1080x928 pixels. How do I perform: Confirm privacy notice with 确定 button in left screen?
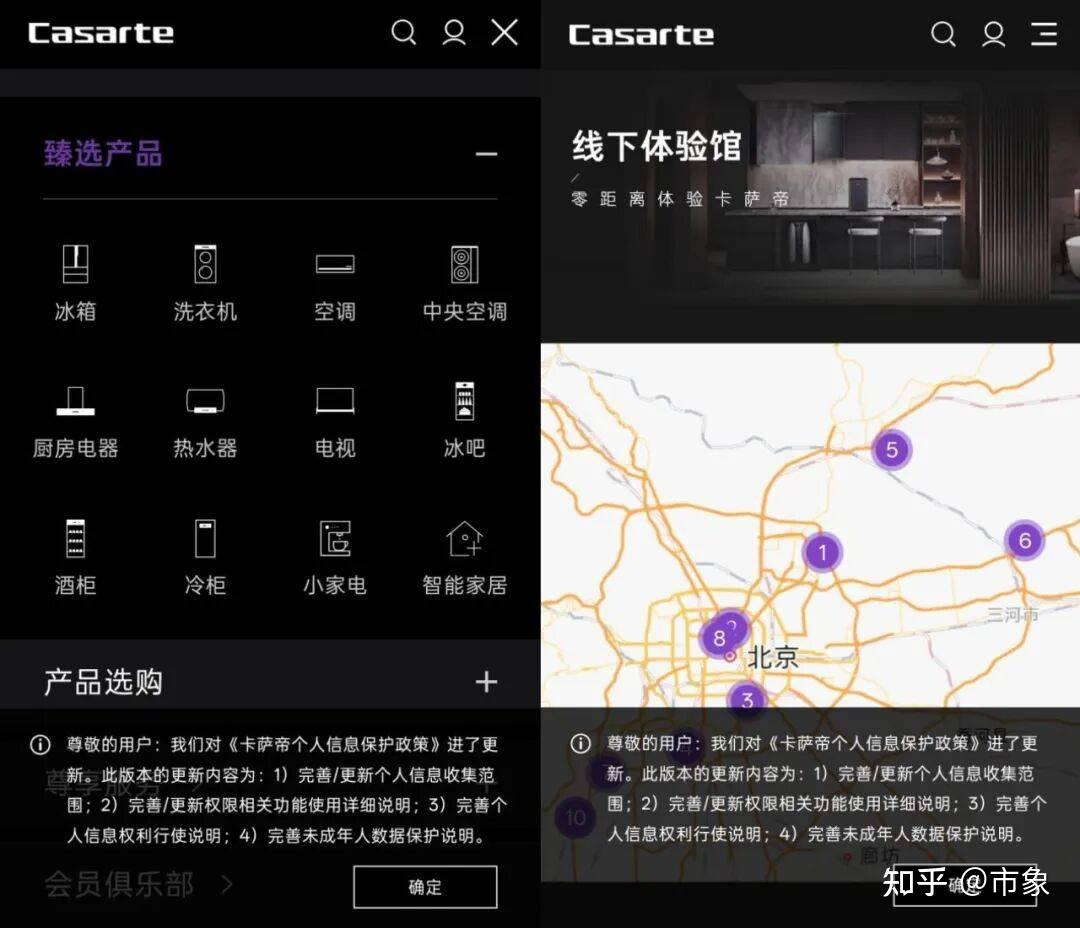point(425,887)
